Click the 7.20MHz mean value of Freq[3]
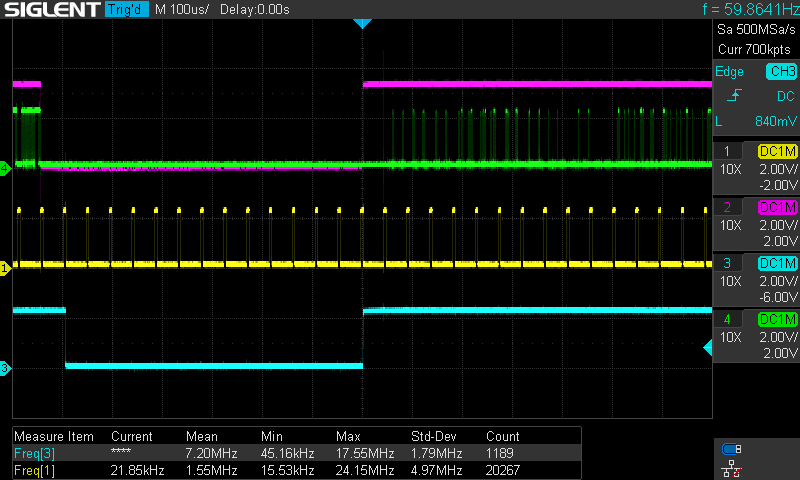Viewport: 800px width, 480px height. coord(211,453)
